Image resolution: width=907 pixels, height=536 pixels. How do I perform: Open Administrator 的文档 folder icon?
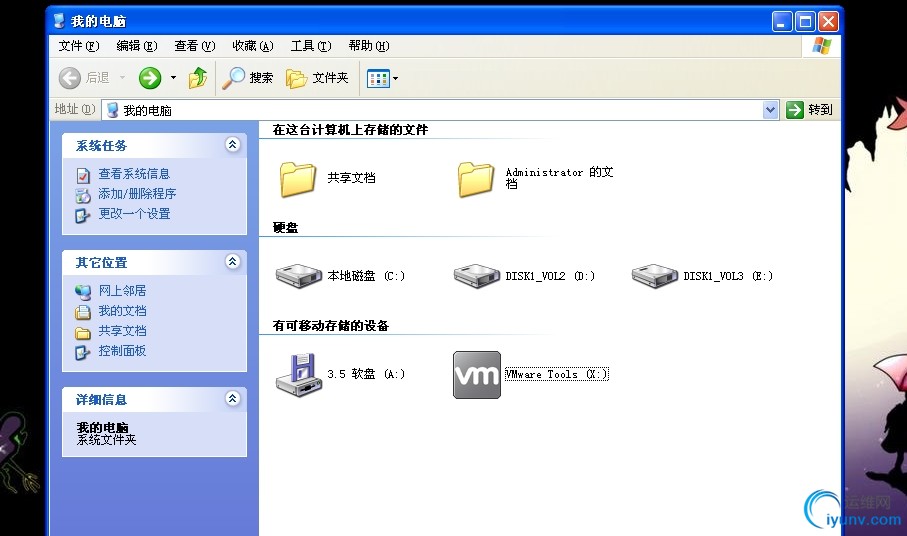coord(475,179)
